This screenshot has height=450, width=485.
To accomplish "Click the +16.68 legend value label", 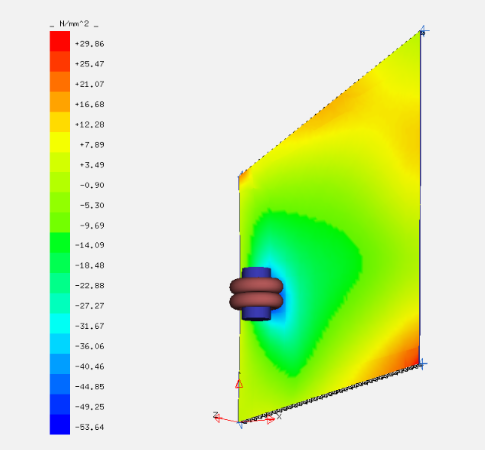I will click(90, 104).
